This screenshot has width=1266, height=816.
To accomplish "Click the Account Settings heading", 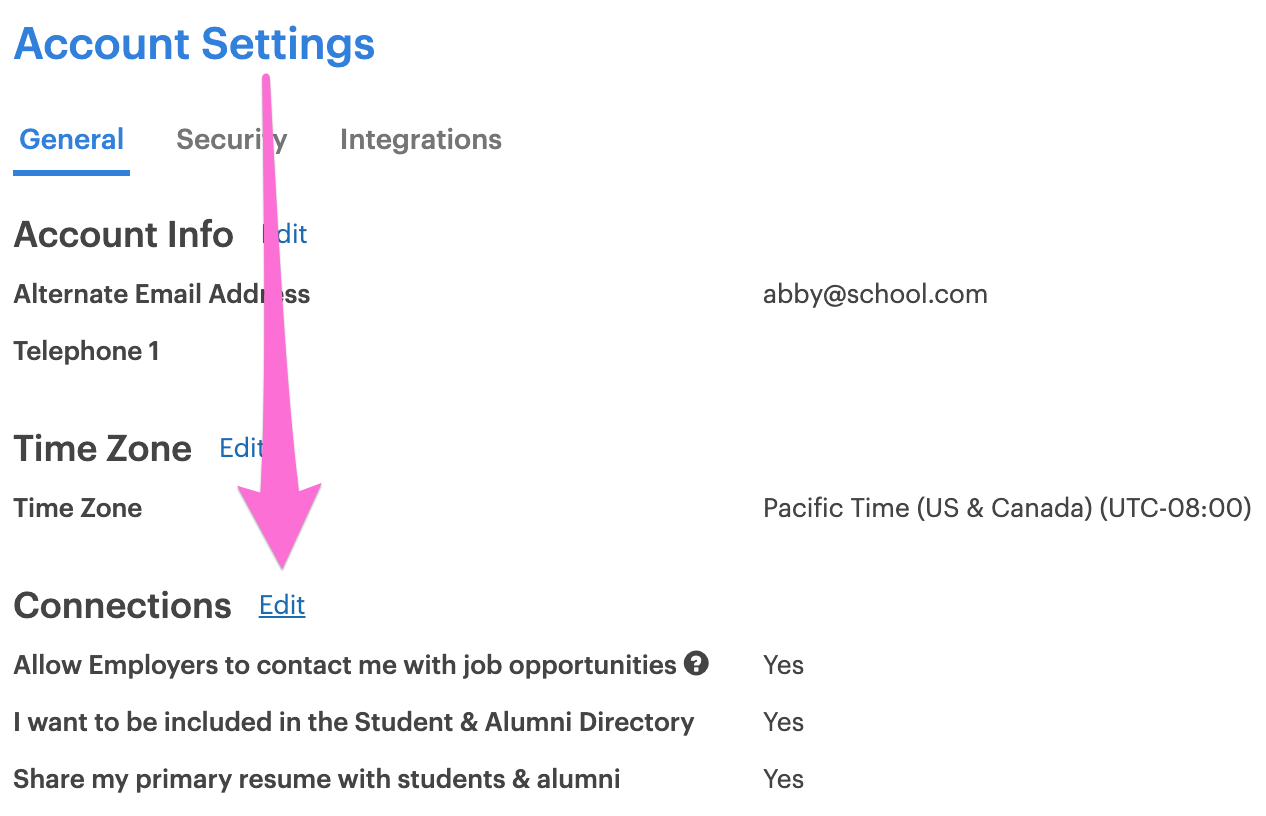I will pyautogui.click(x=195, y=44).
